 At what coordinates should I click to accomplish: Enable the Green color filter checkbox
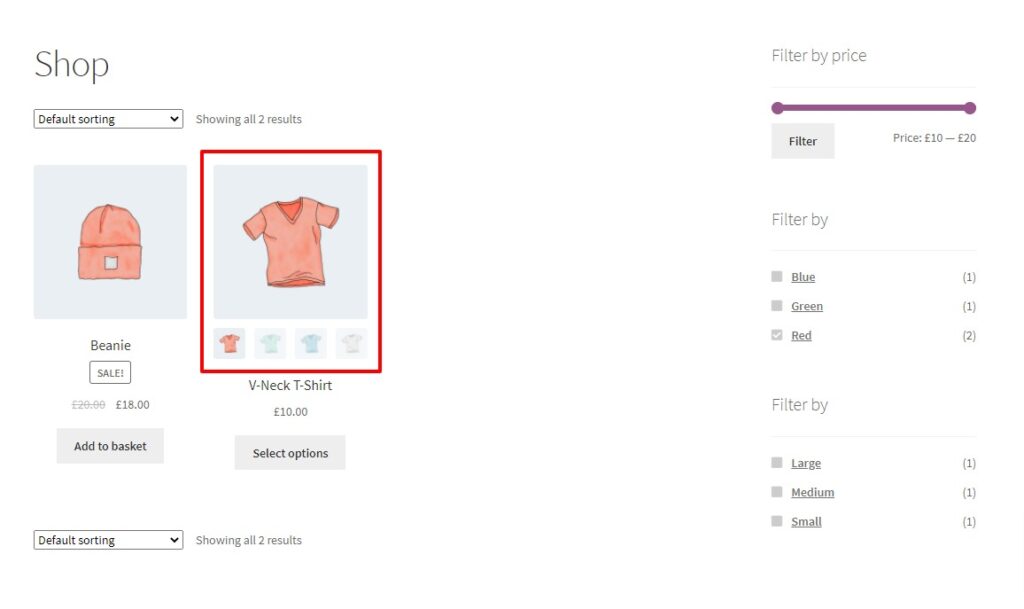[776, 305]
